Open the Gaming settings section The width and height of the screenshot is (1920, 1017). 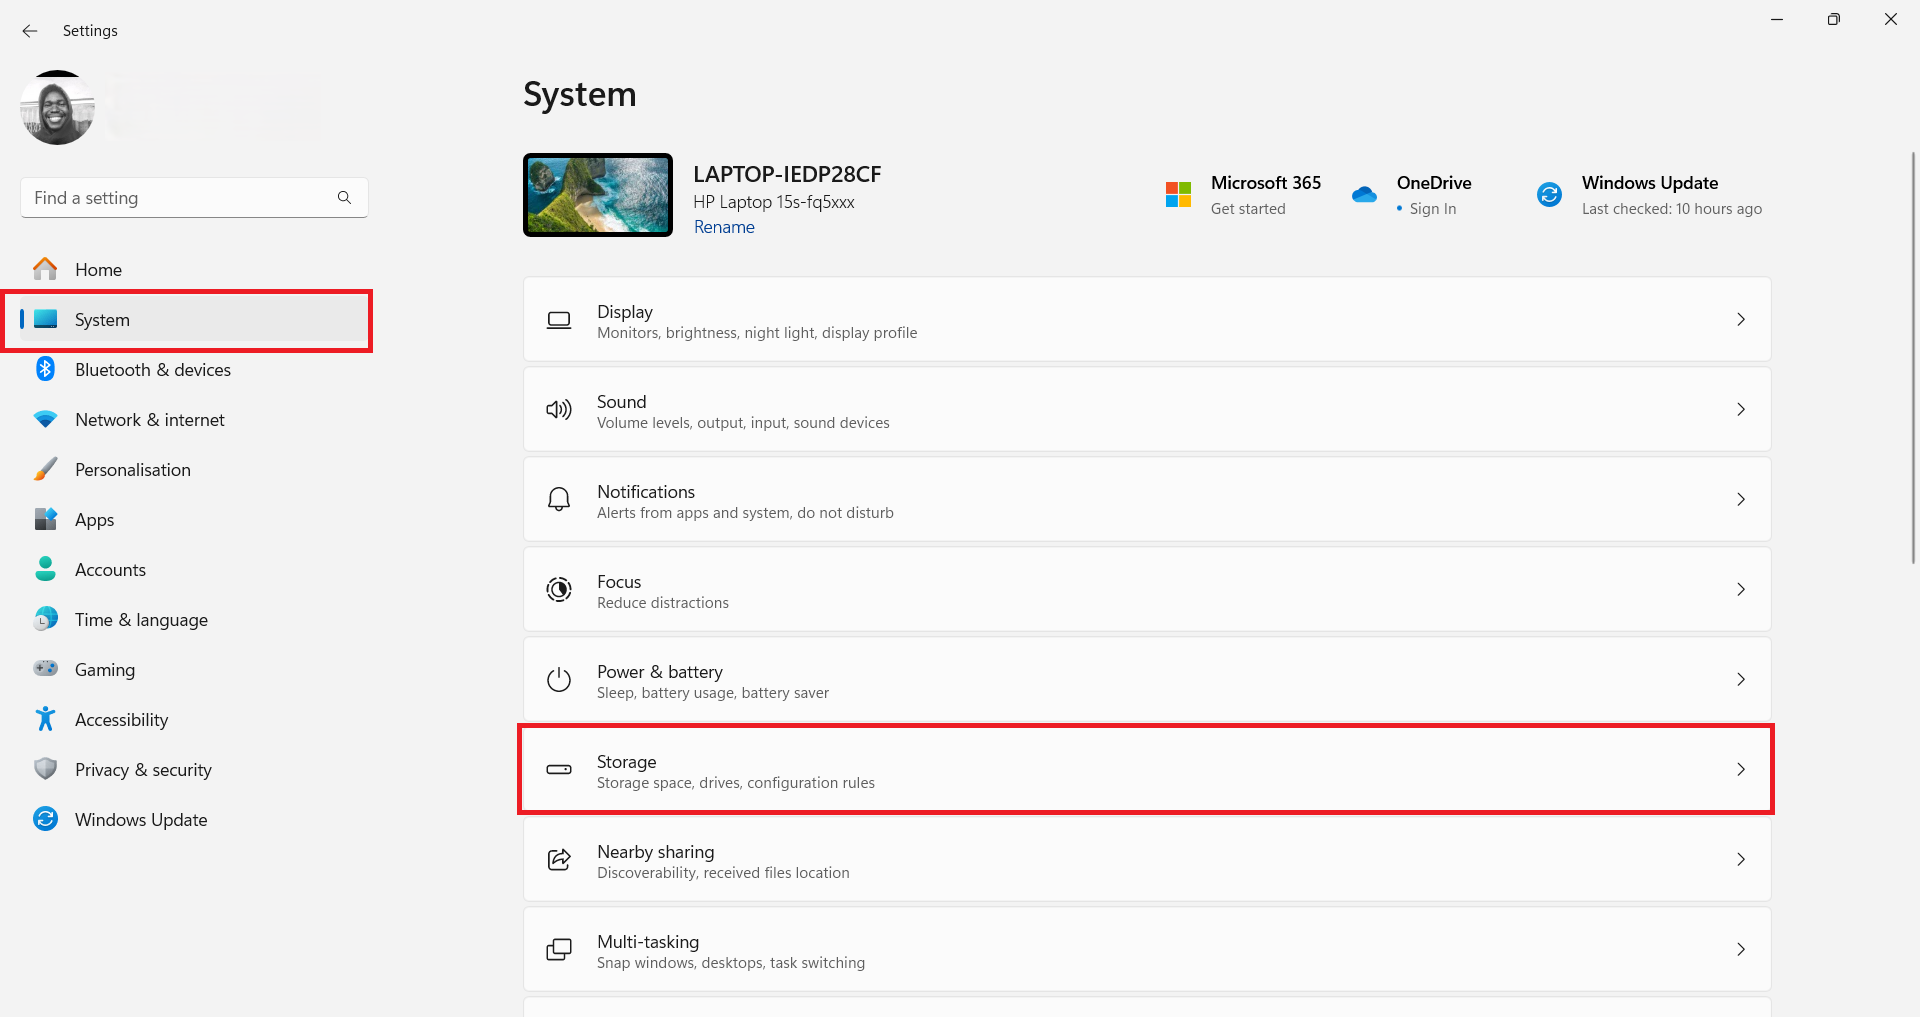[105, 669]
